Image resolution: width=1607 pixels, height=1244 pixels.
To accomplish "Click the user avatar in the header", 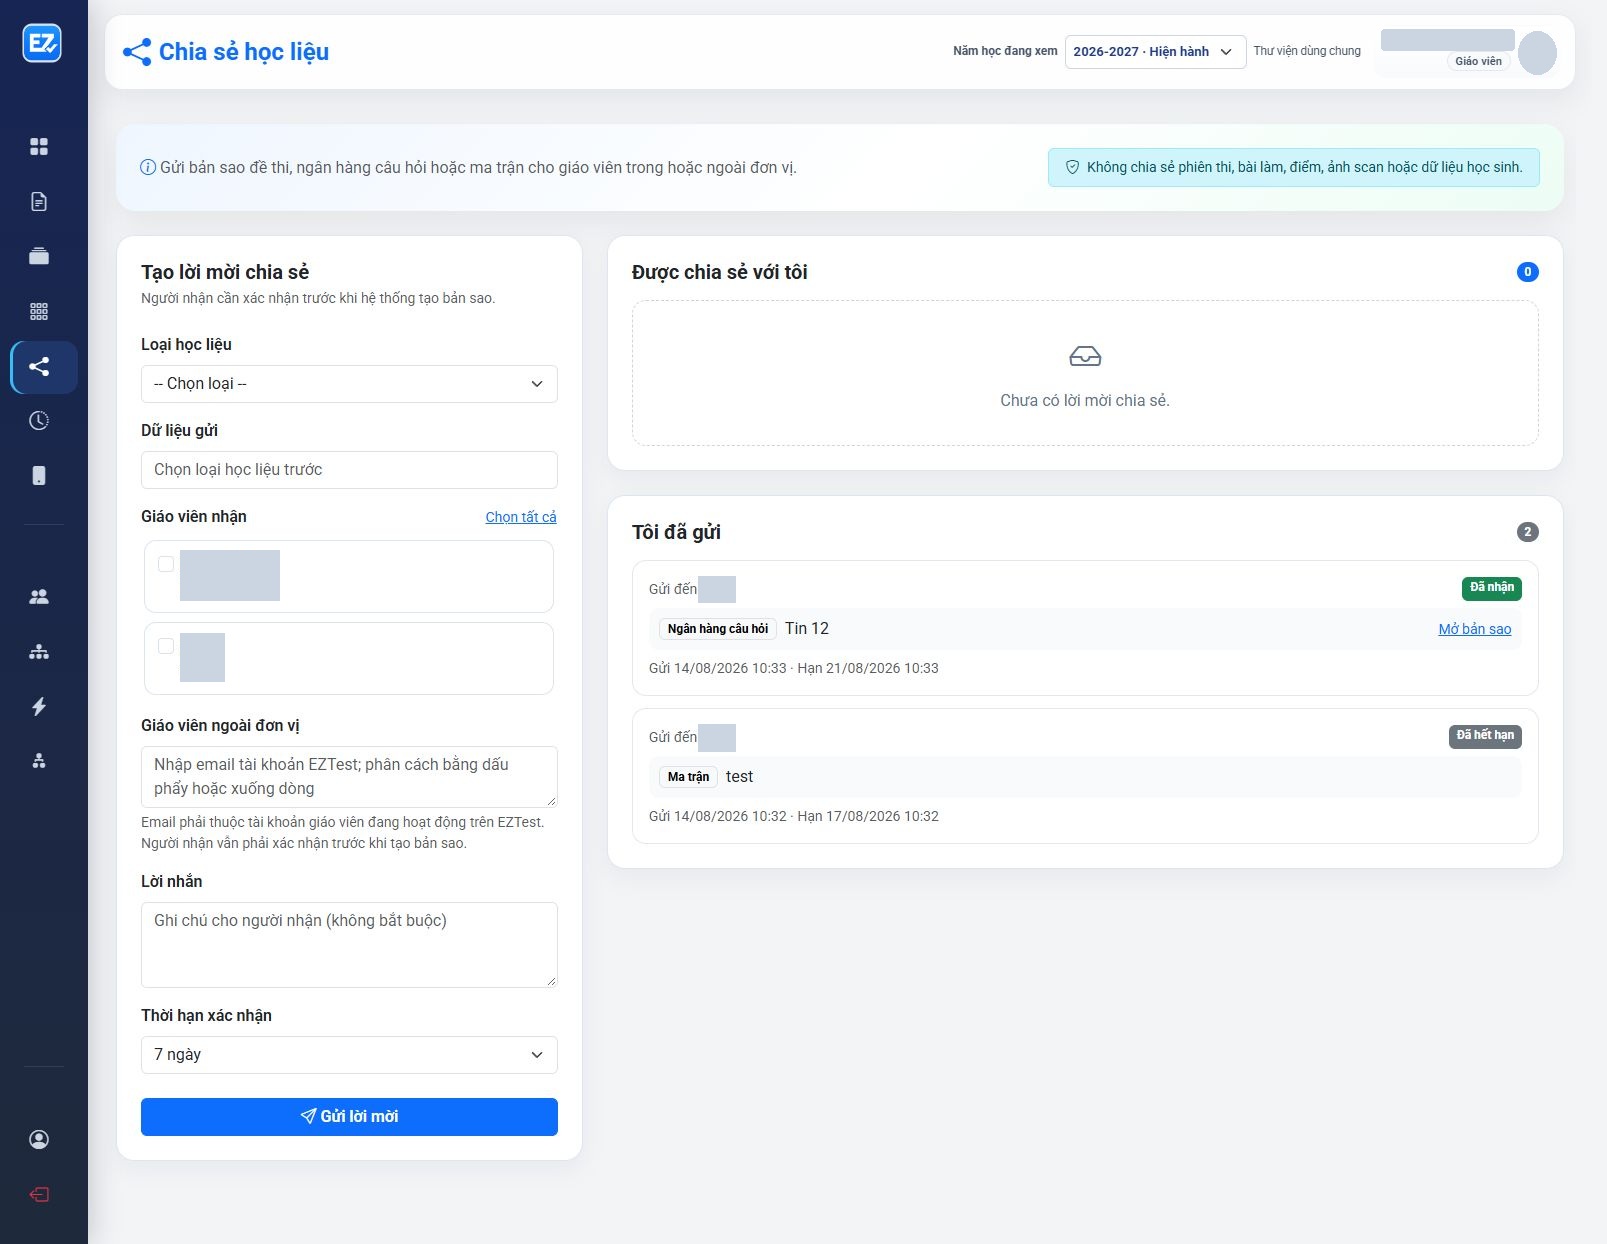I will [1537, 53].
